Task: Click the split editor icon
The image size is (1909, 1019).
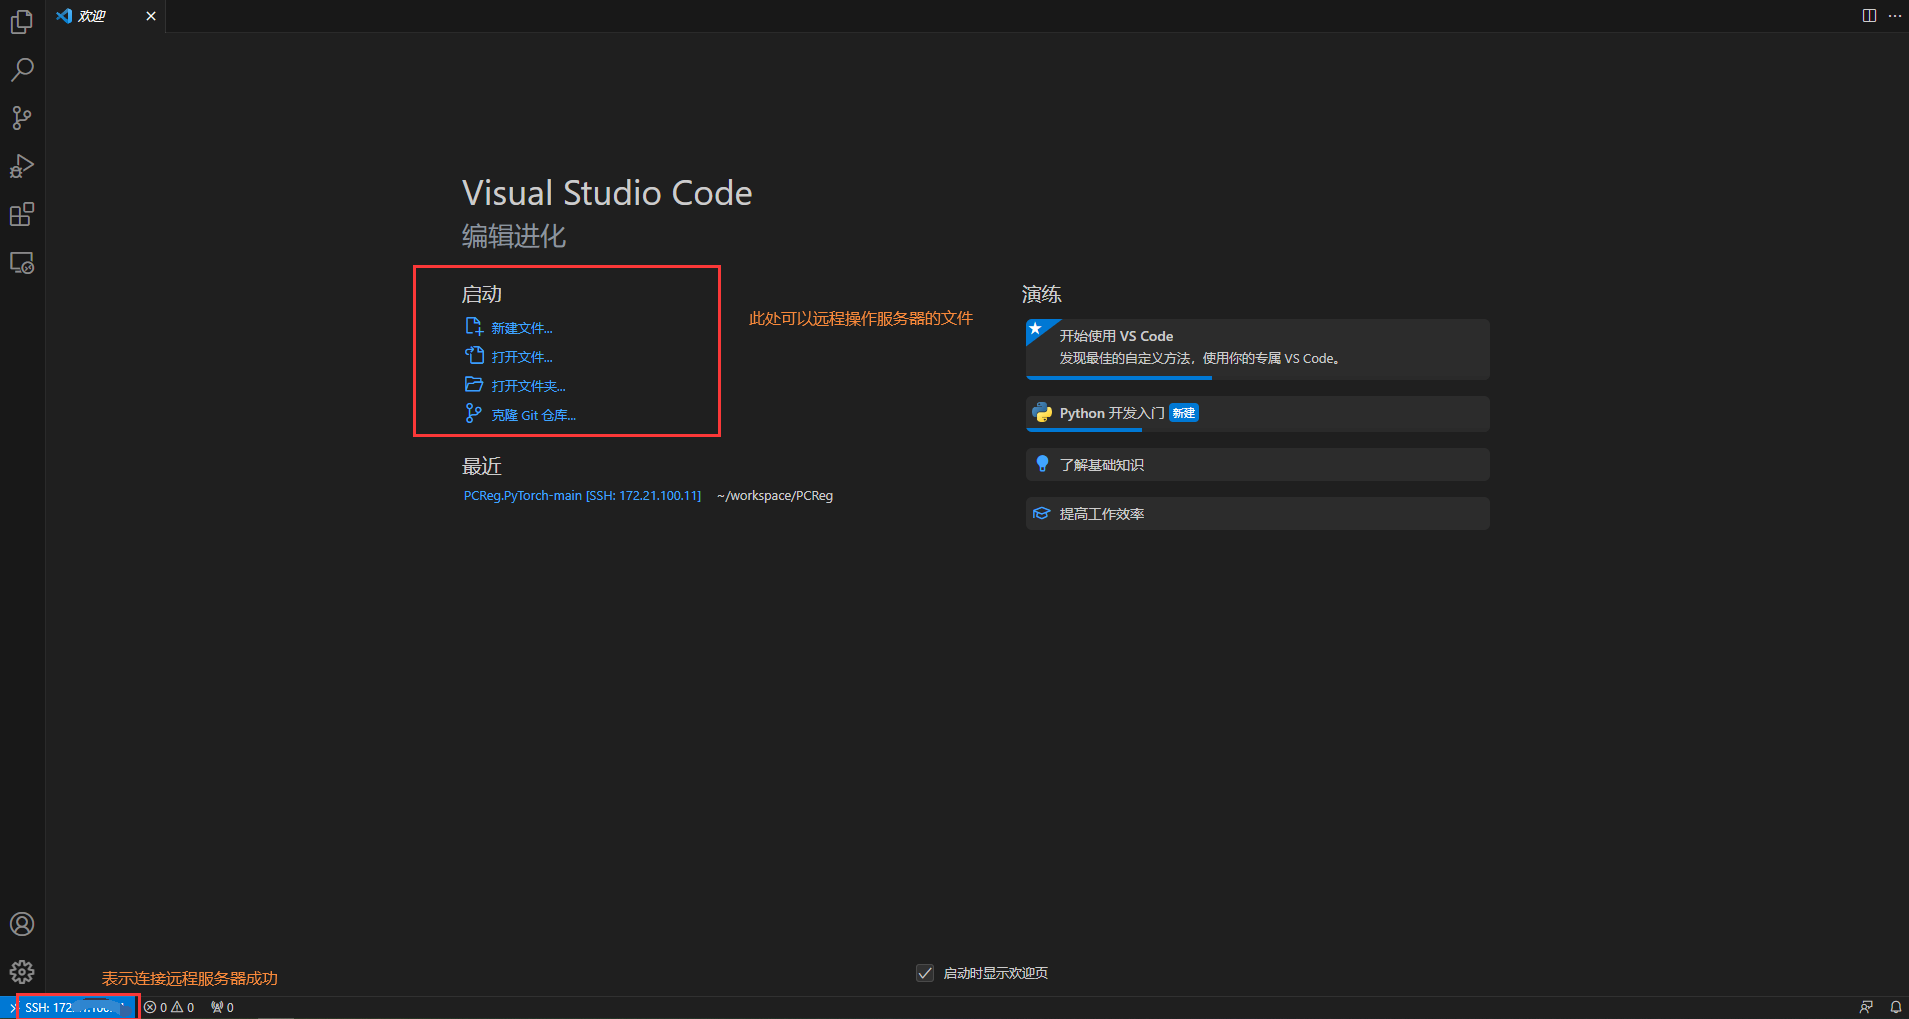Action: pyautogui.click(x=1869, y=15)
